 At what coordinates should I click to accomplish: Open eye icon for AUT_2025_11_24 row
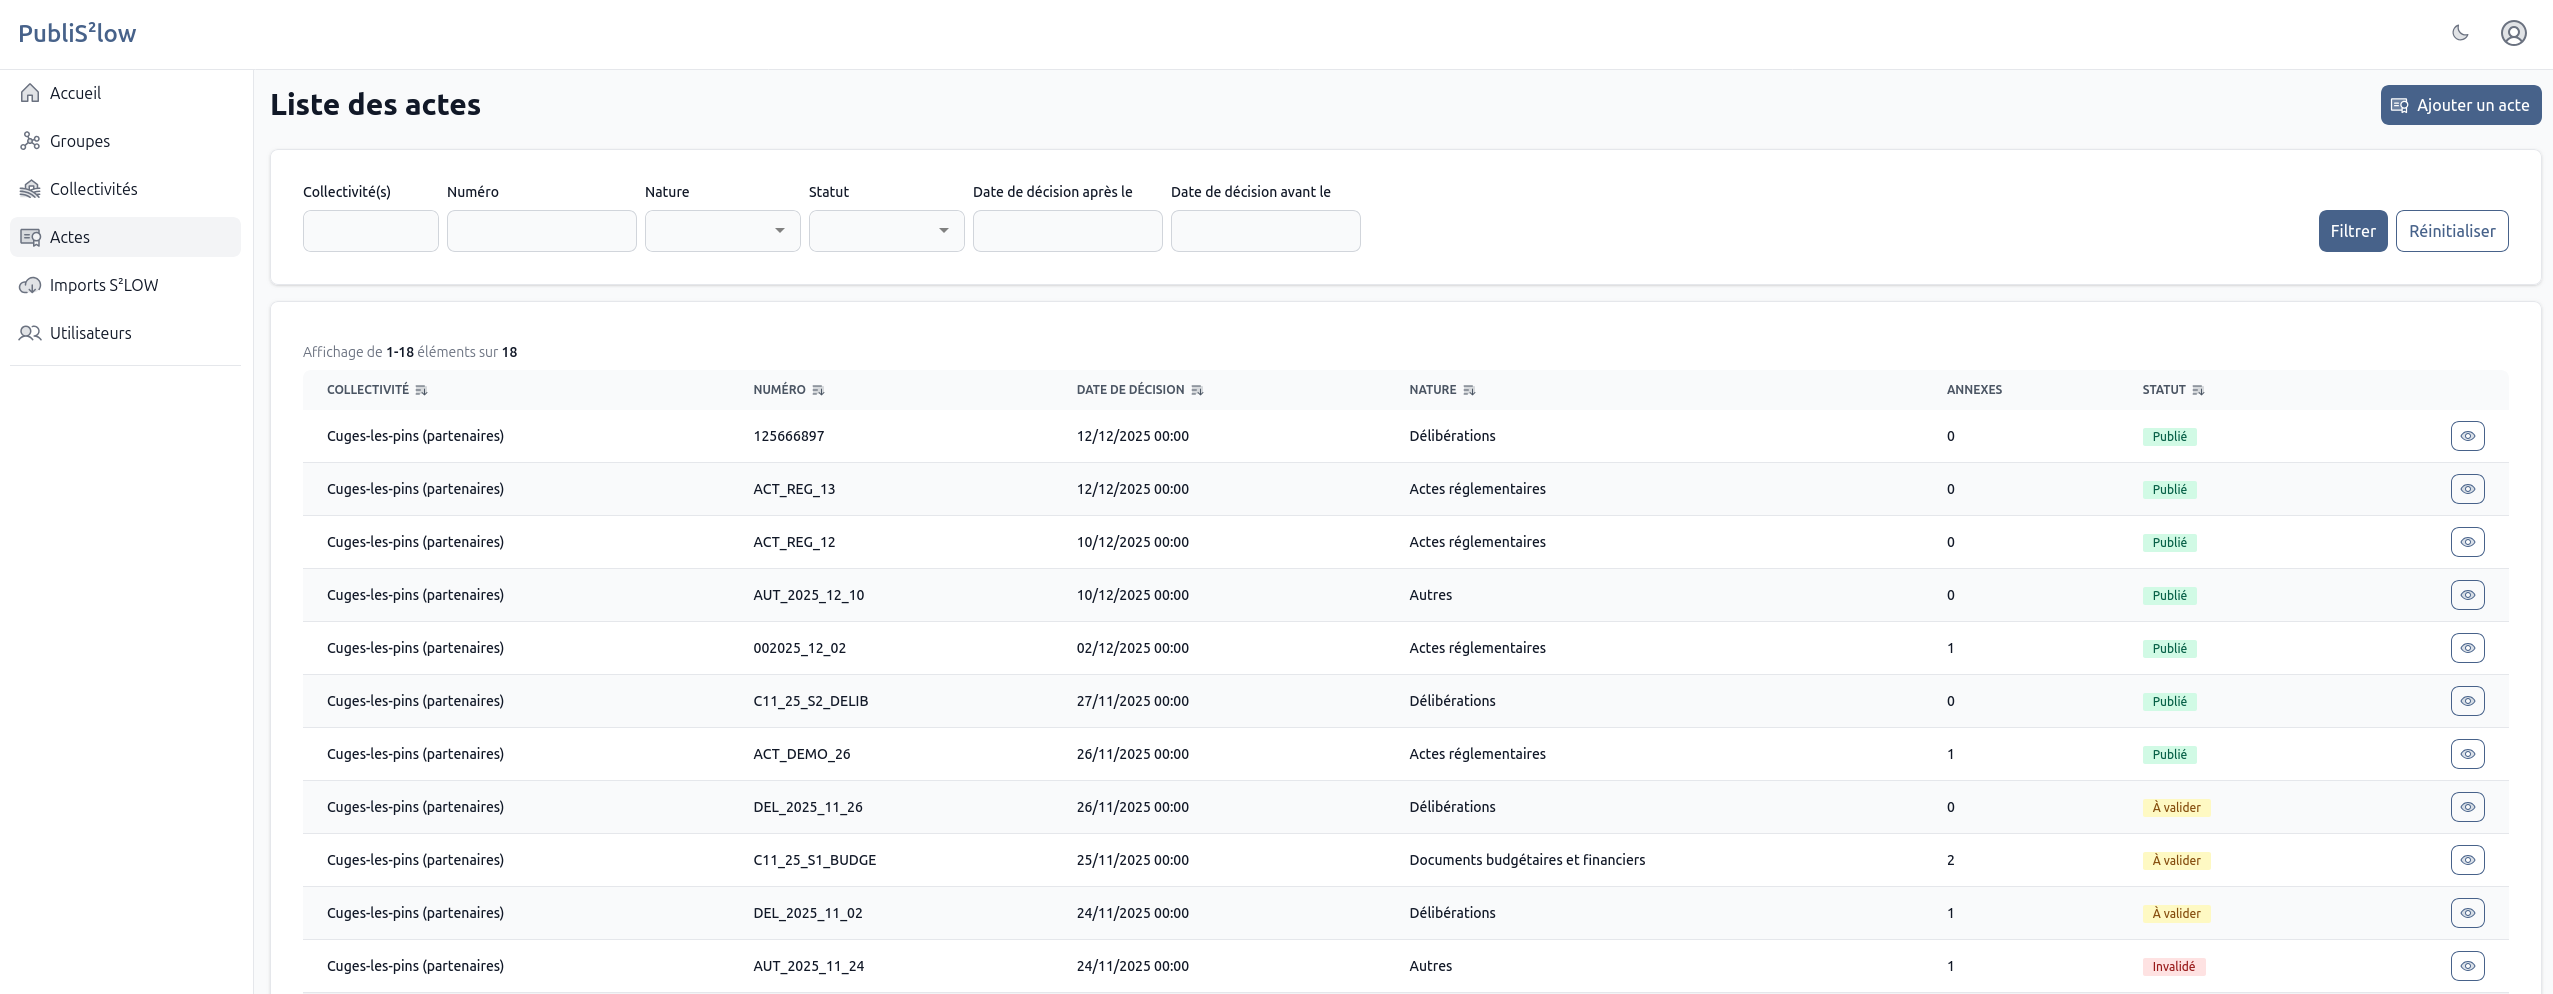tap(2467, 966)
